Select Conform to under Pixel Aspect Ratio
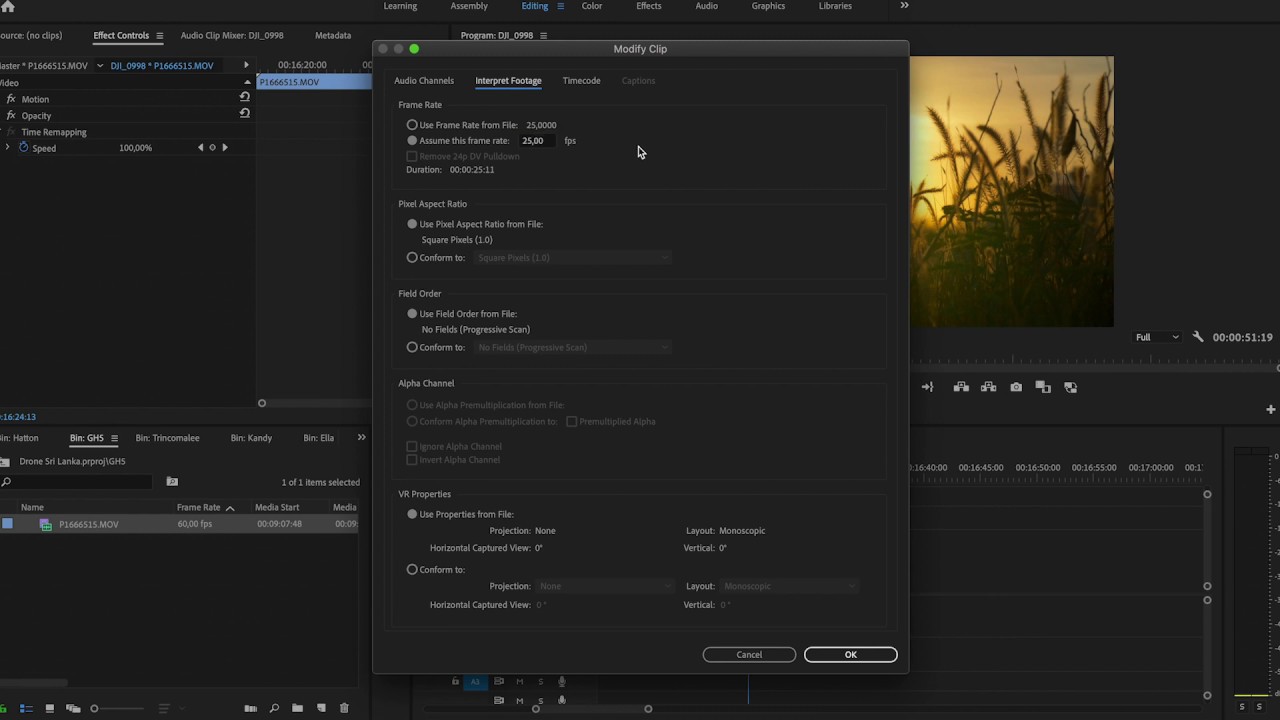The width and height of the screenshot is (1280, 720). tap(412, 257)
